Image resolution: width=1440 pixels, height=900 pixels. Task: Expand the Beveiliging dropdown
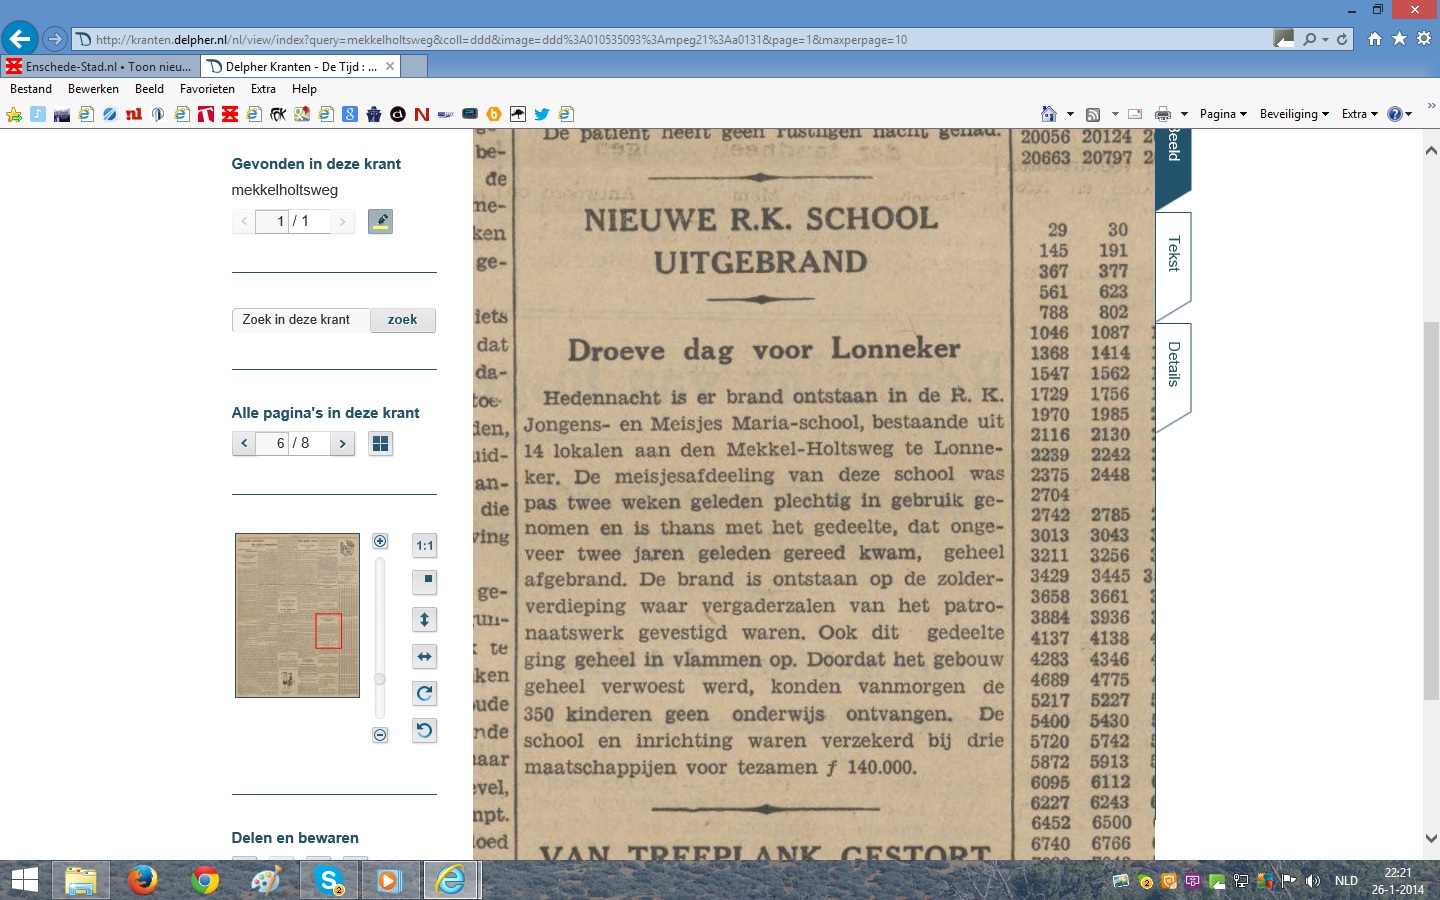tap(1294, 114)
